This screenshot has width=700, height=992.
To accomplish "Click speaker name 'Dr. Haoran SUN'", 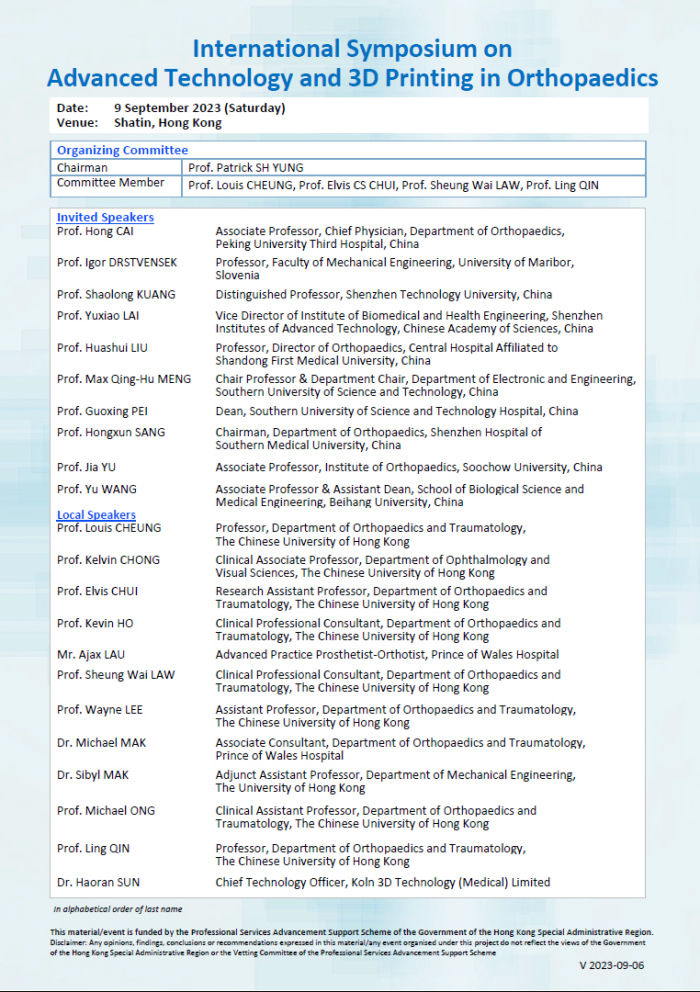I will click(x=98, y=883).
